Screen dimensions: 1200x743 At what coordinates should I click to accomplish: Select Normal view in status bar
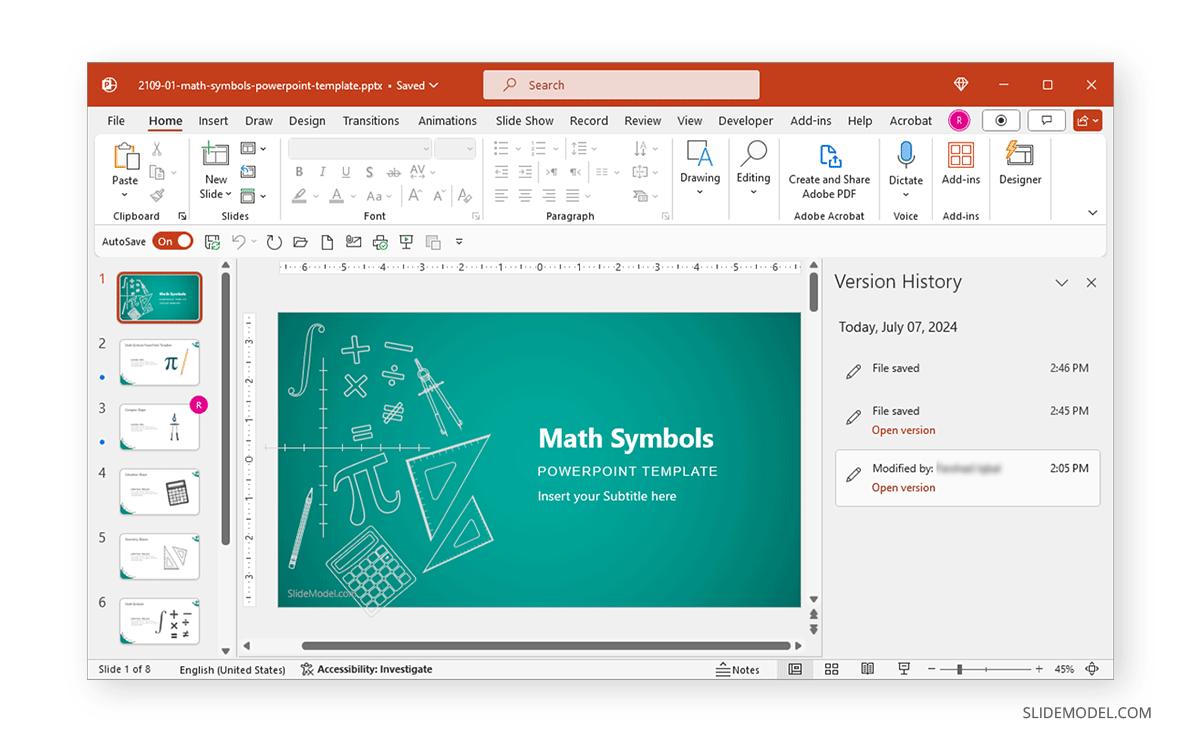795,669
